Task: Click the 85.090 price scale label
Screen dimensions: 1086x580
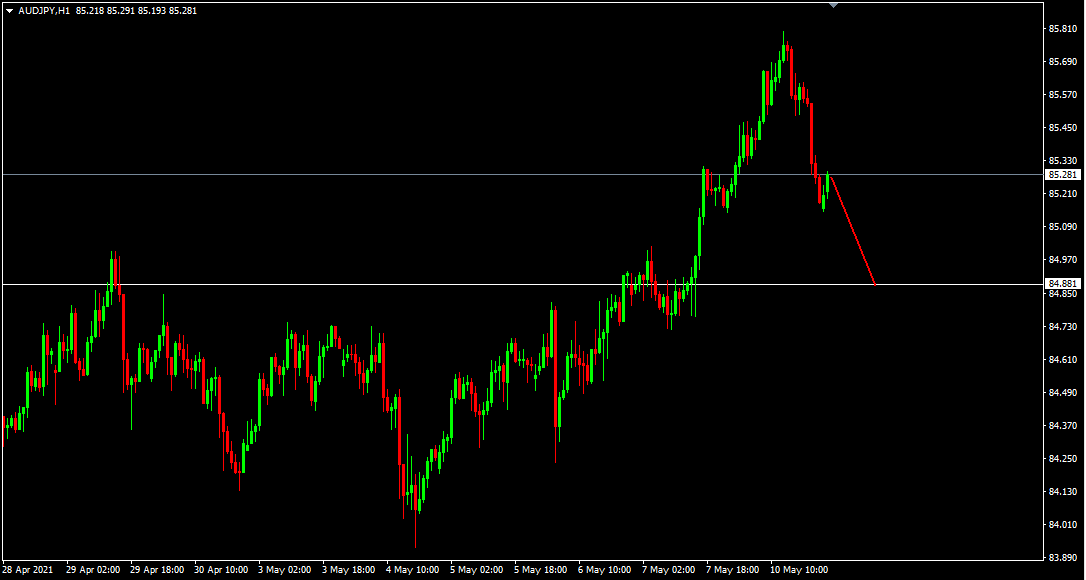Action: pyautogui.click(x=1062, y=227)
